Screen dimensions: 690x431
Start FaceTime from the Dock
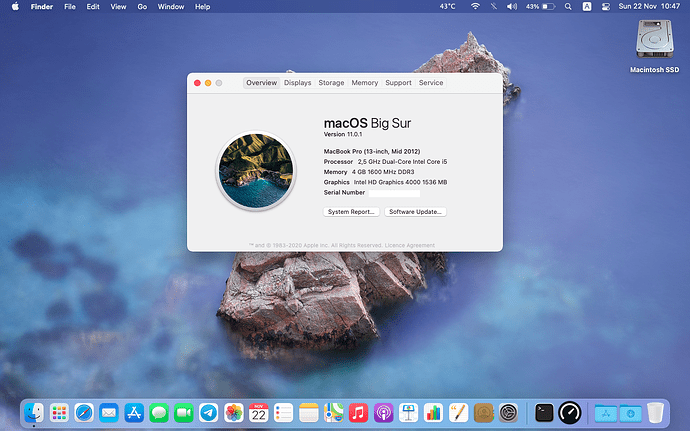click(184, 413)
